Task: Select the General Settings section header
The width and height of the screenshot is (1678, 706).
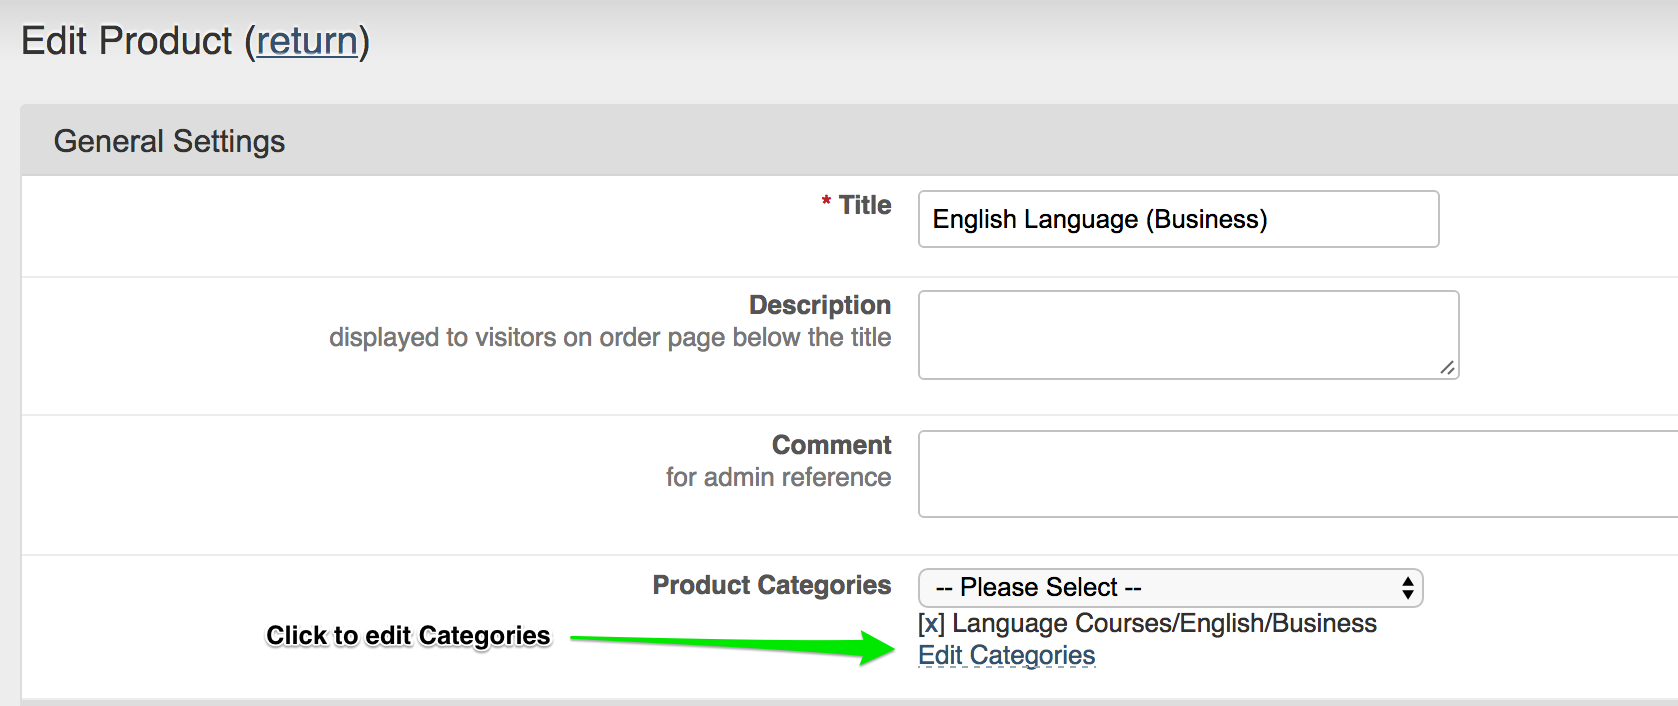Action: 169,141
